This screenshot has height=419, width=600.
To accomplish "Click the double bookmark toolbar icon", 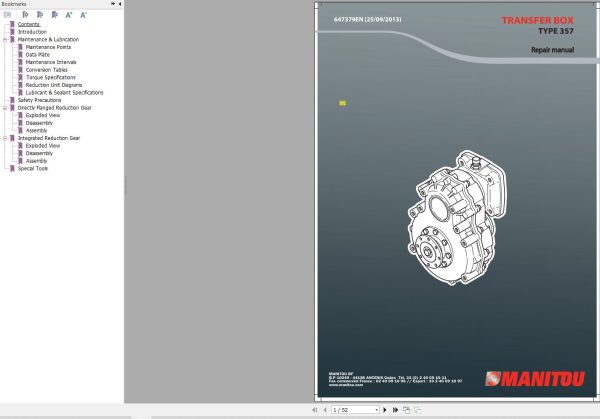I will (40, 15).
